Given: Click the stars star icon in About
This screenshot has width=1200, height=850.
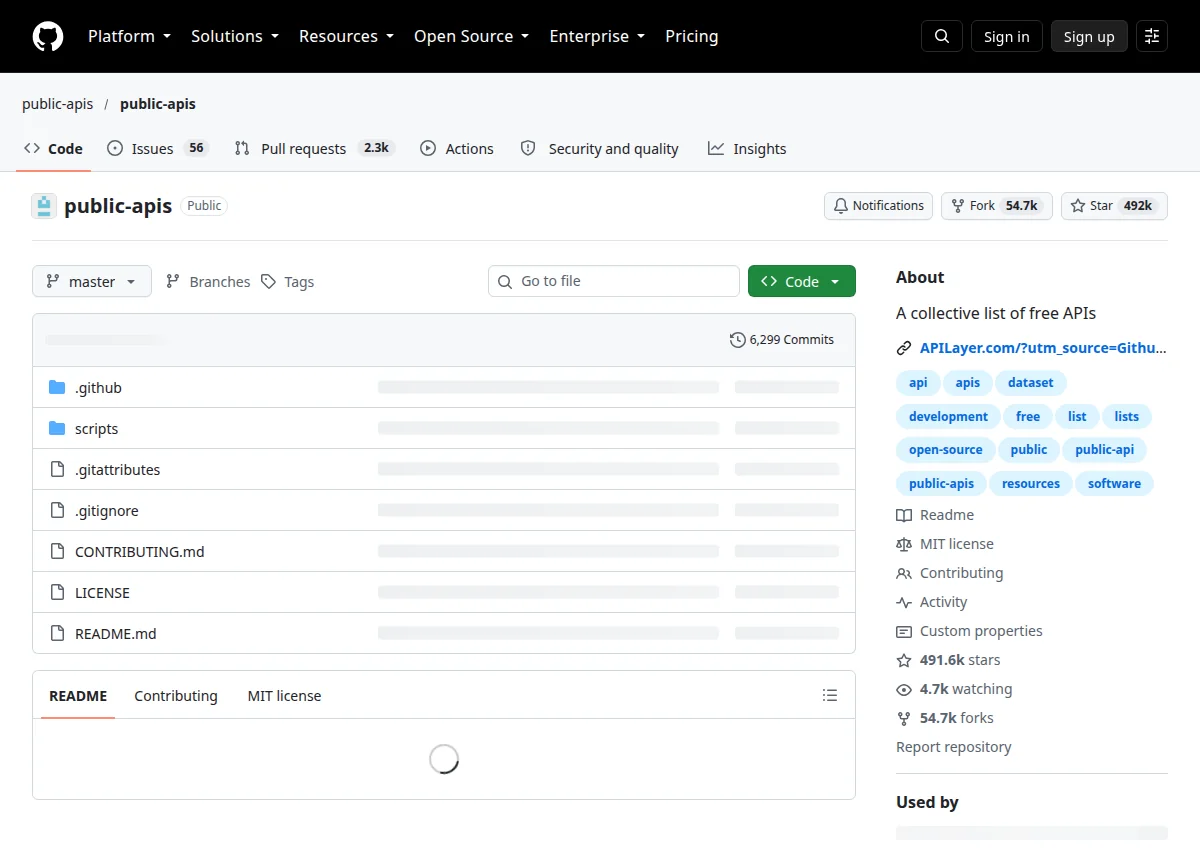Looking at the screenshot, I should 904,660.
